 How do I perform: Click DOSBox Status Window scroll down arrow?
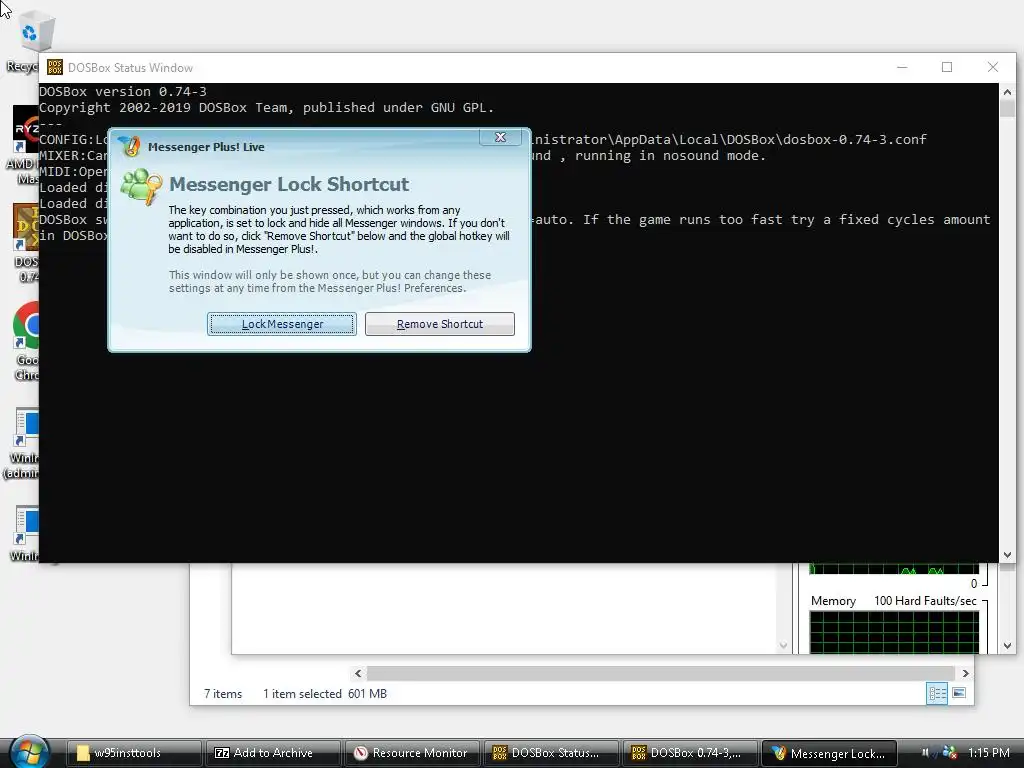click(1007, 554)
